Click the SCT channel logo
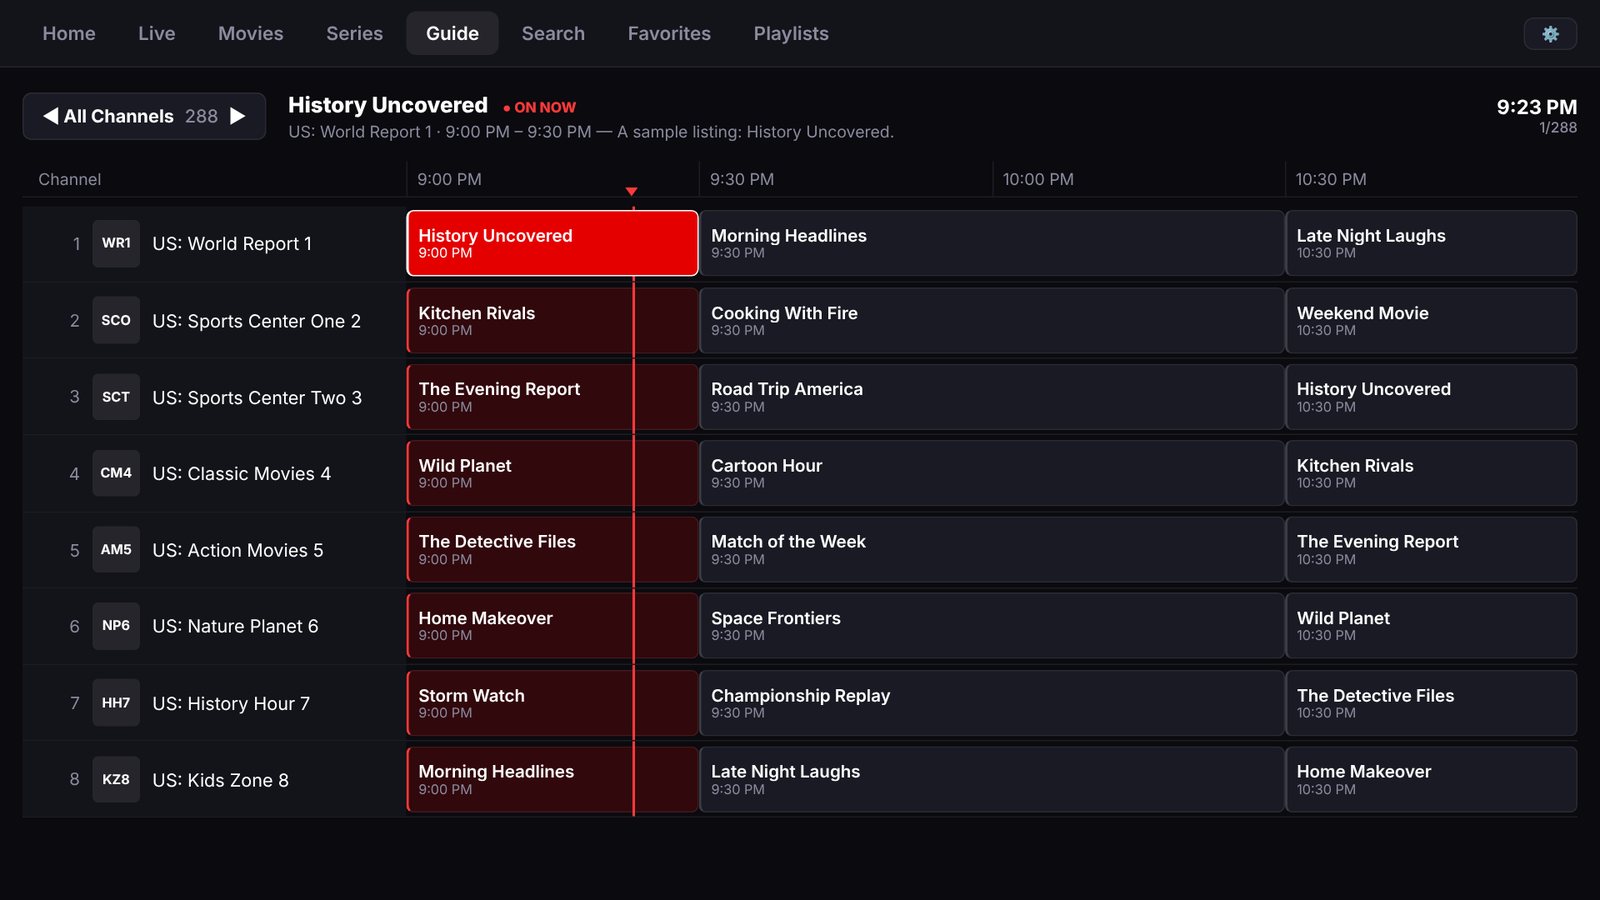Screen dimensions: 1600x900 (x=116, y=397)
